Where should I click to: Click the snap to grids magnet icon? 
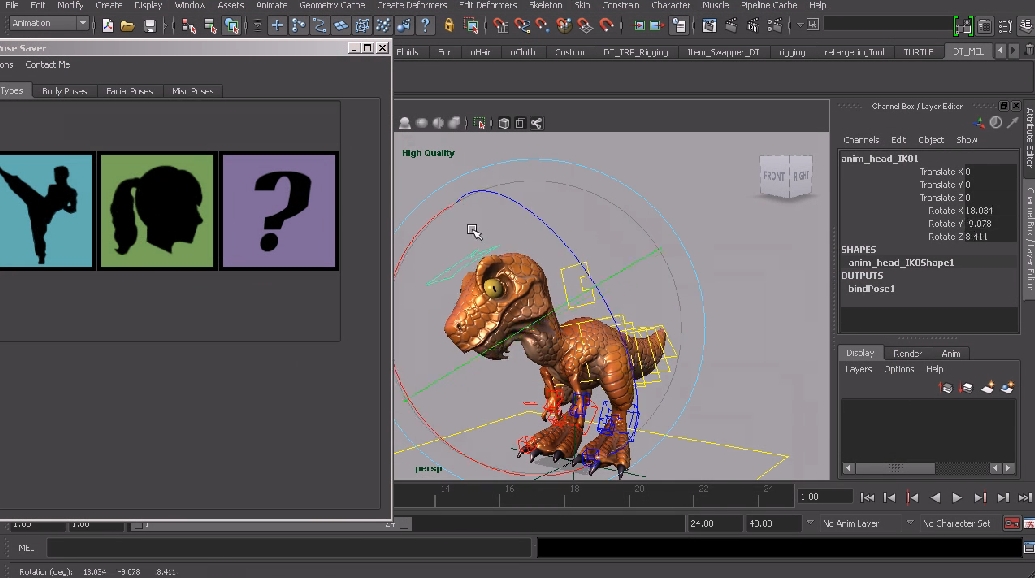[x=501, y=26]
